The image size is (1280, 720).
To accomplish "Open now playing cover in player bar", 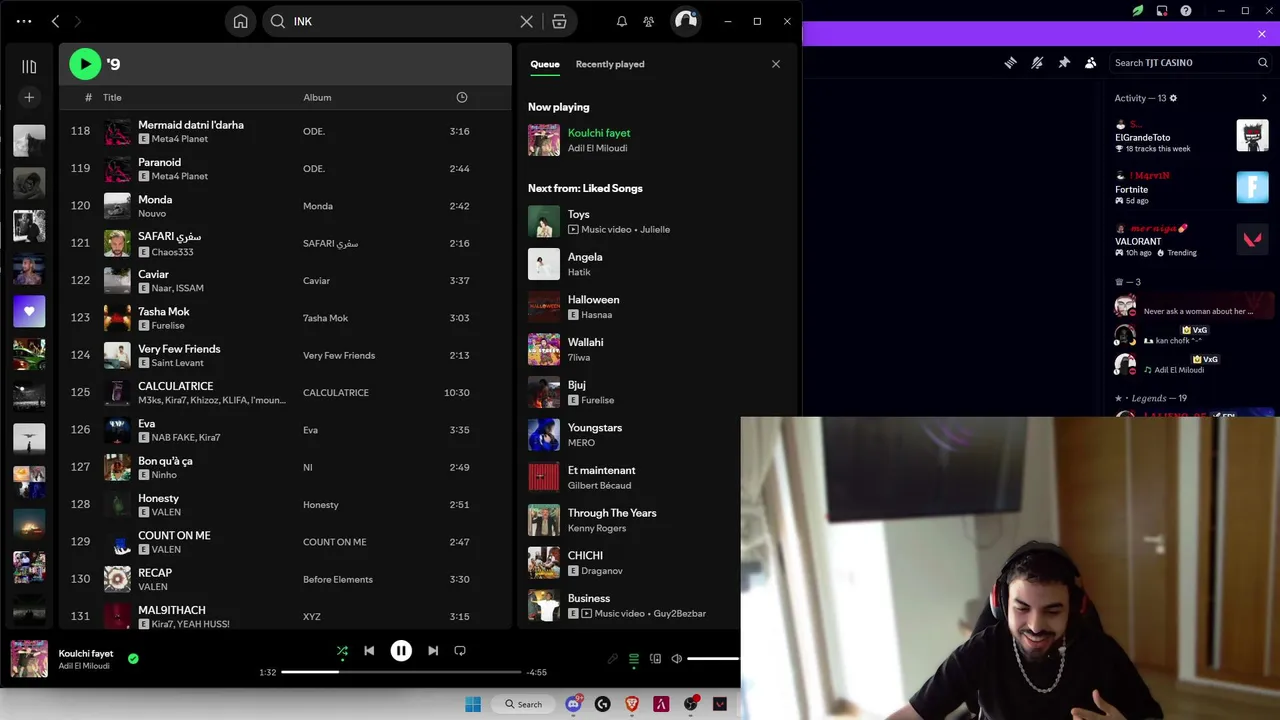I will 29,659.
